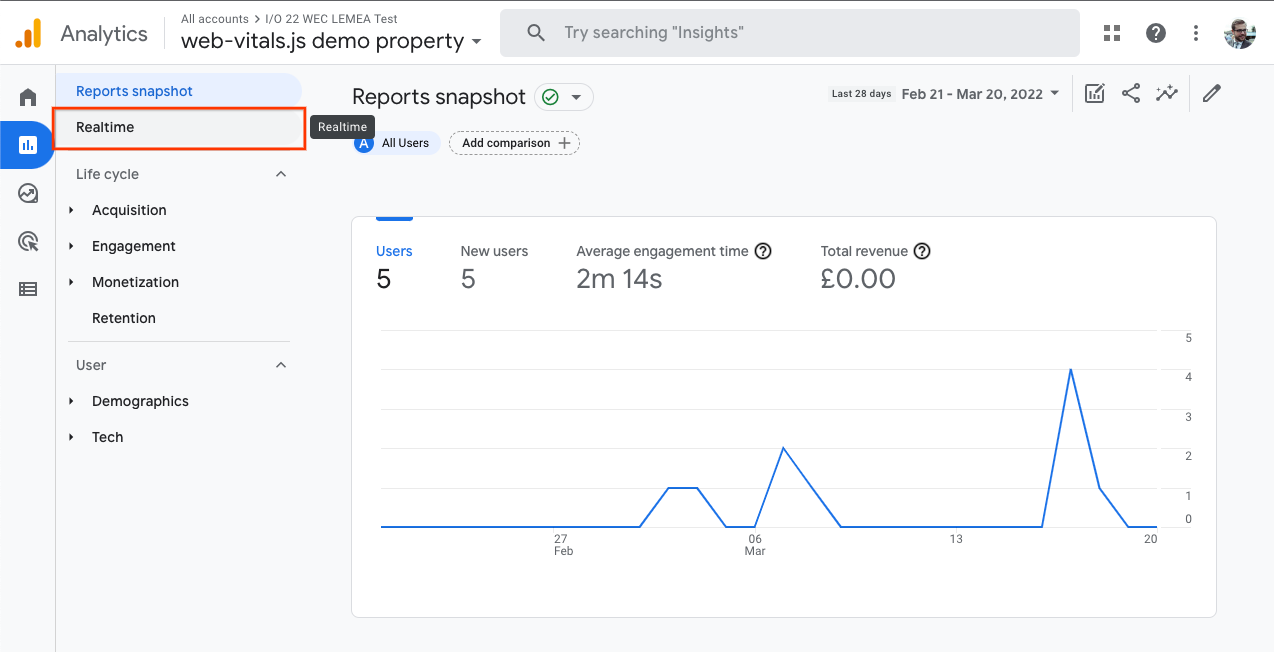
Task: Collapse the Life cycle section
Action: [x=281, y=174]
